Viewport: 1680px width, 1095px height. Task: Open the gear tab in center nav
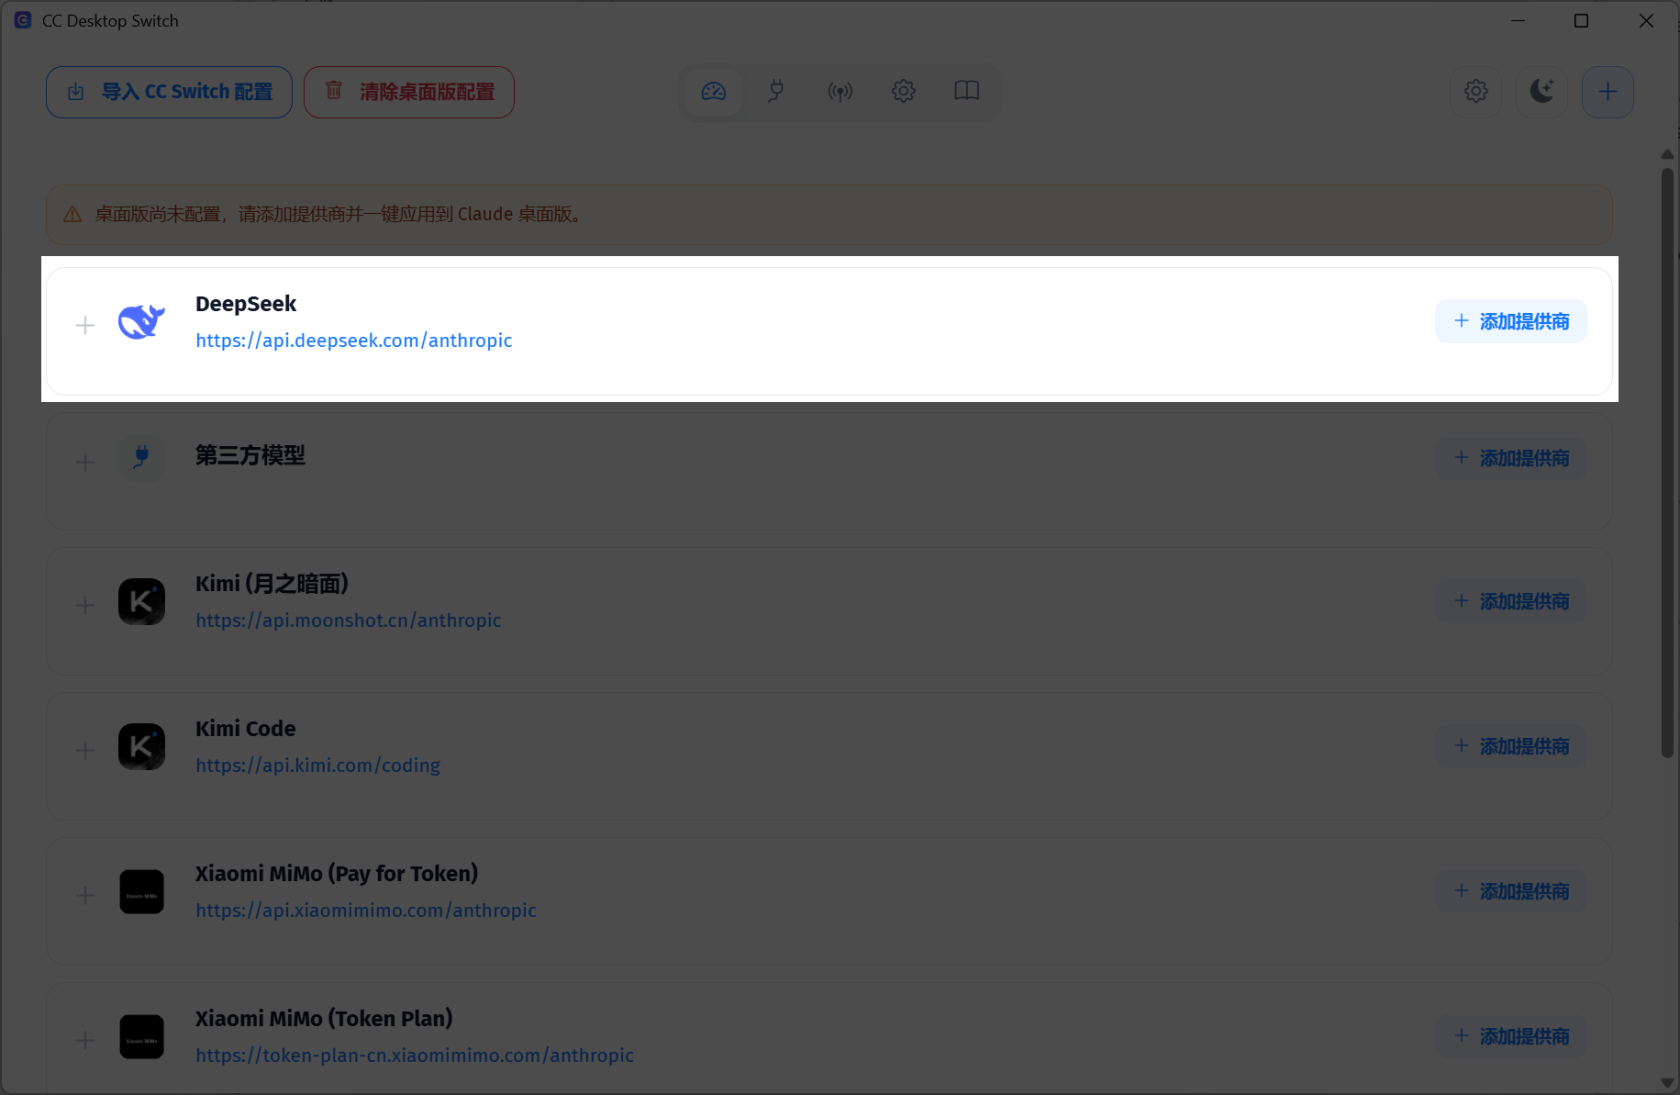(x=903, y=92)
